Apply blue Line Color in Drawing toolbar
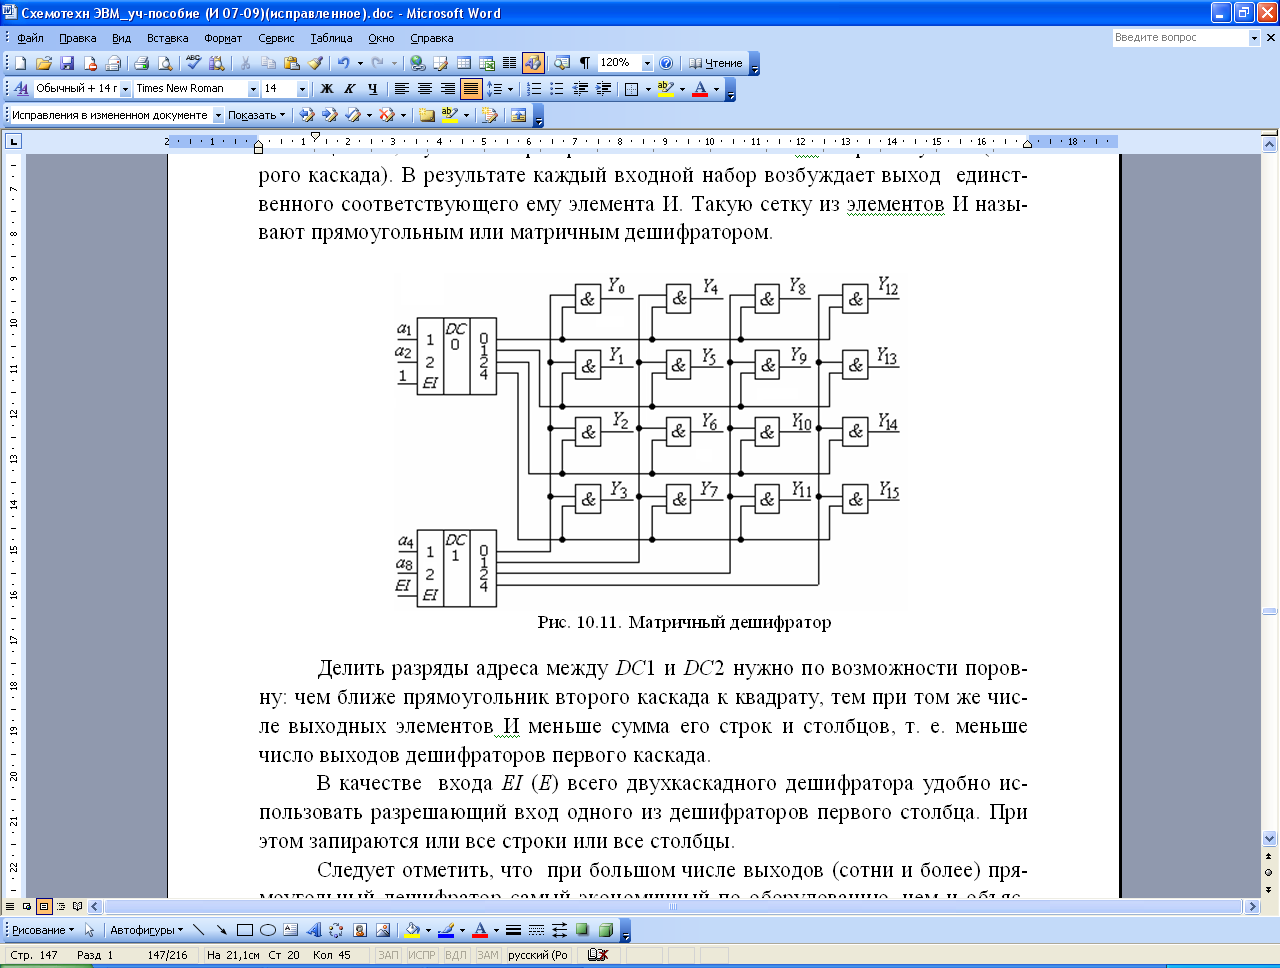1280x968 pixels. (x=446, y=930)
